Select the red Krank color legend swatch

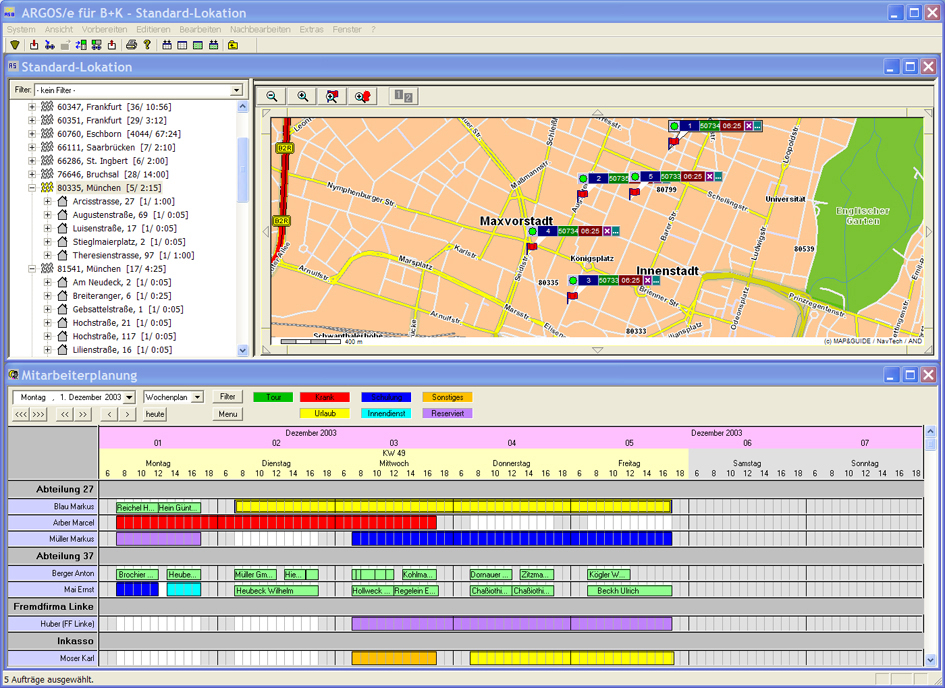pyautogui.click(x=325, y=397)
